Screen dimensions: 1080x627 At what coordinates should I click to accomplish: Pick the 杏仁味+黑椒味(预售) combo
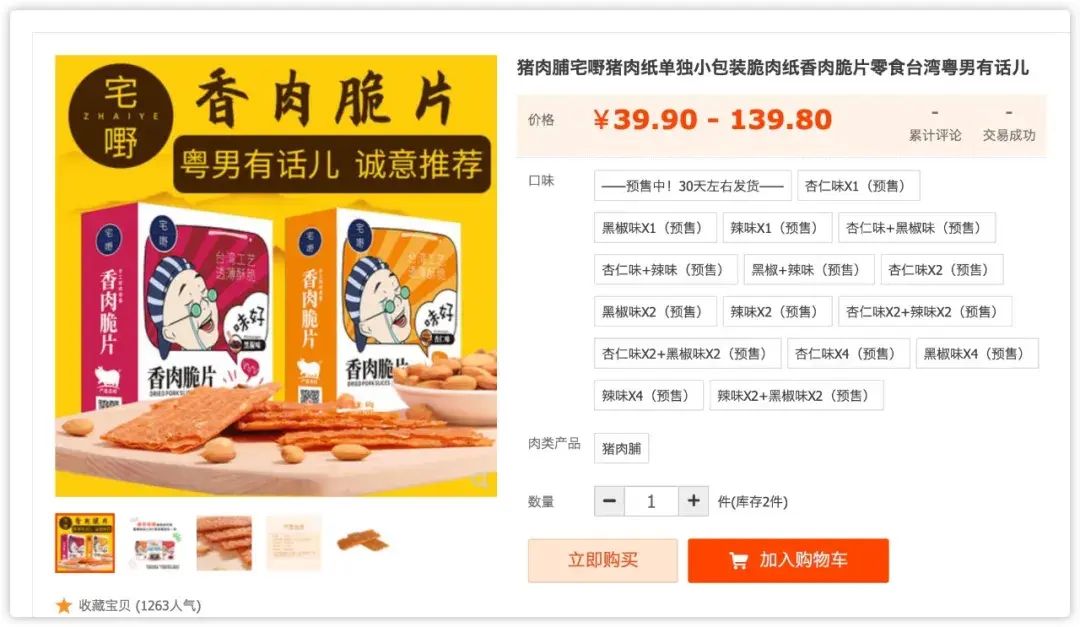point(916,227)
